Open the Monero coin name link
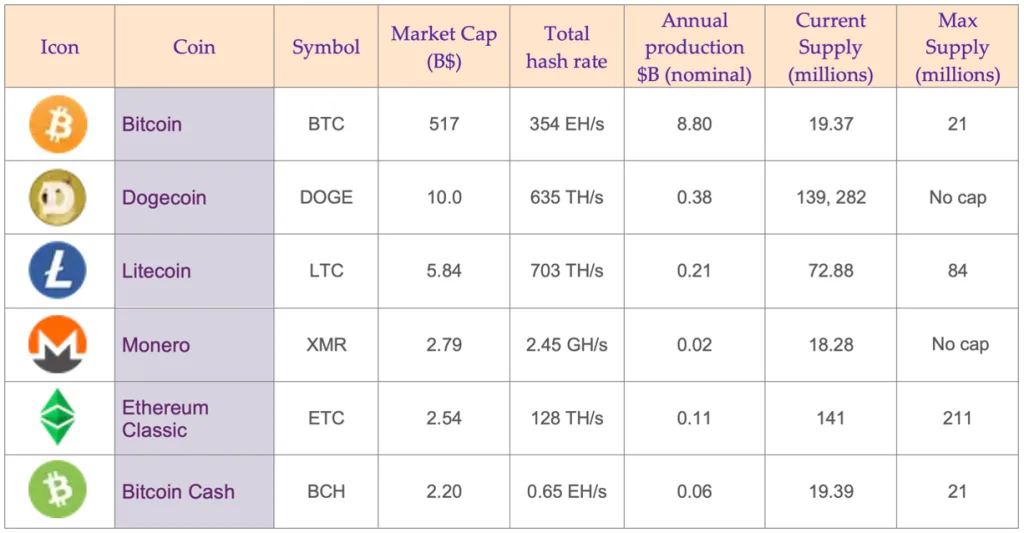 (x=155, y=345)
